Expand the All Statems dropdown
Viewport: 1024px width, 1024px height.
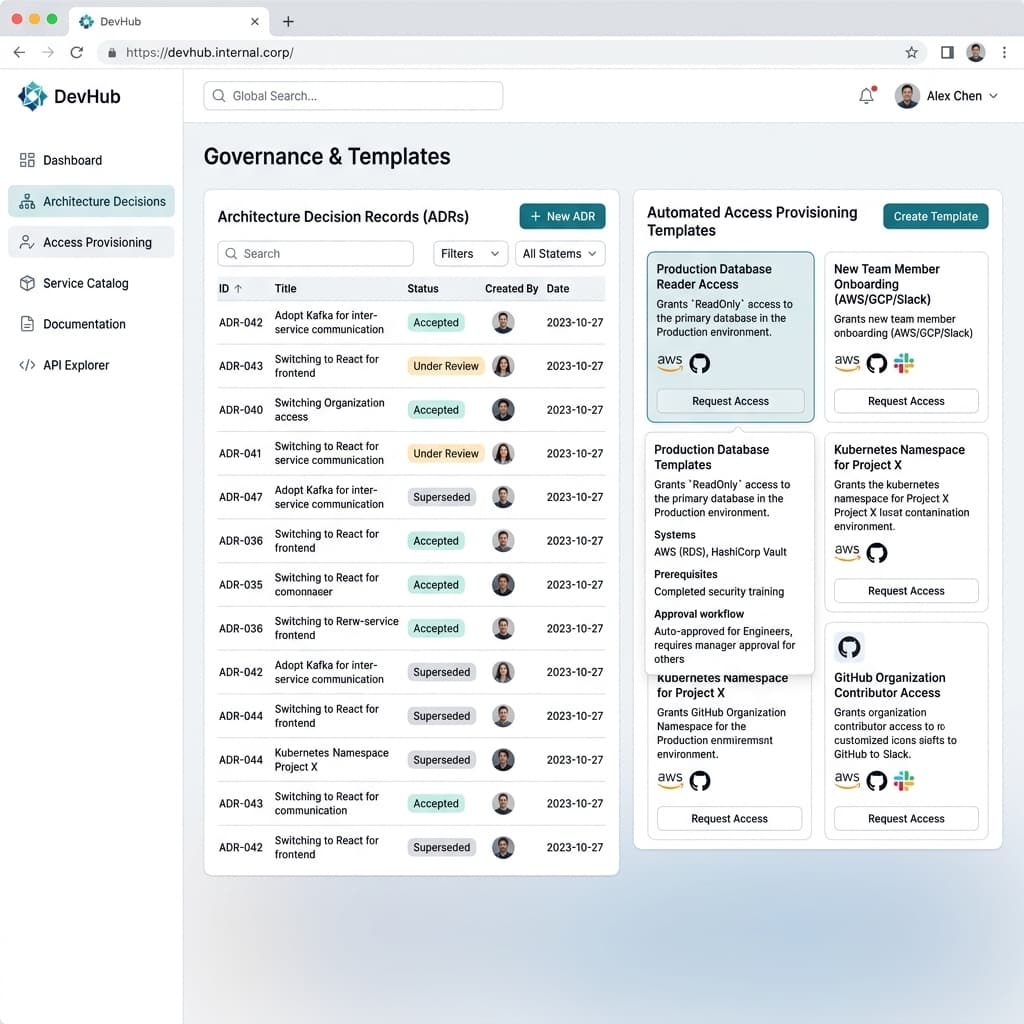coord(560,253)
